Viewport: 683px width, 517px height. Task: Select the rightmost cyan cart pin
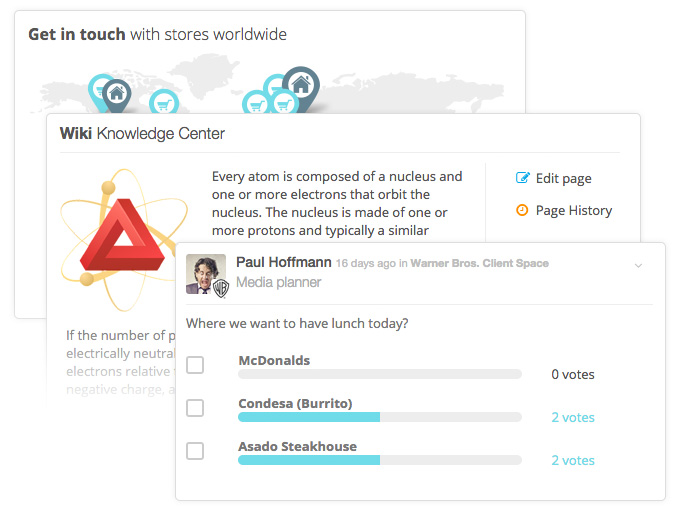pyautogui.click(x=284, y=104)
